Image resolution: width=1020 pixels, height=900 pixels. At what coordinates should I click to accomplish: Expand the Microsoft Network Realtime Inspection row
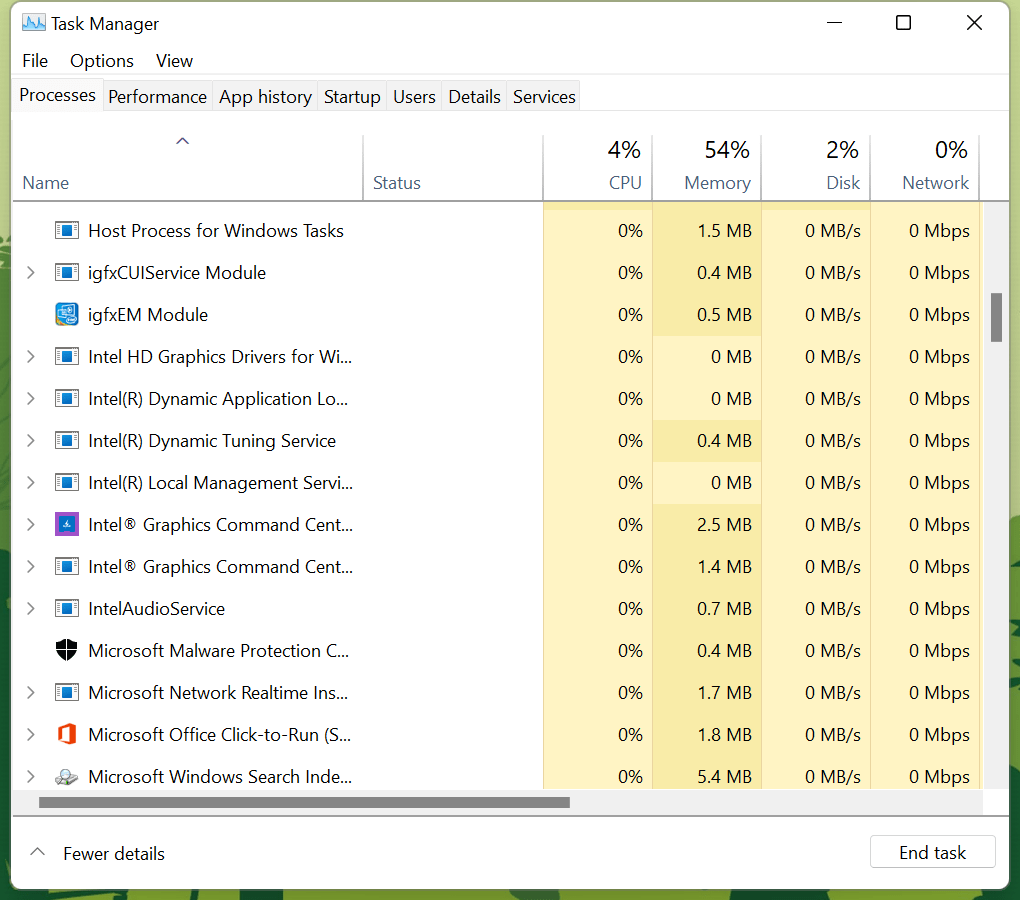pos(31,693)
